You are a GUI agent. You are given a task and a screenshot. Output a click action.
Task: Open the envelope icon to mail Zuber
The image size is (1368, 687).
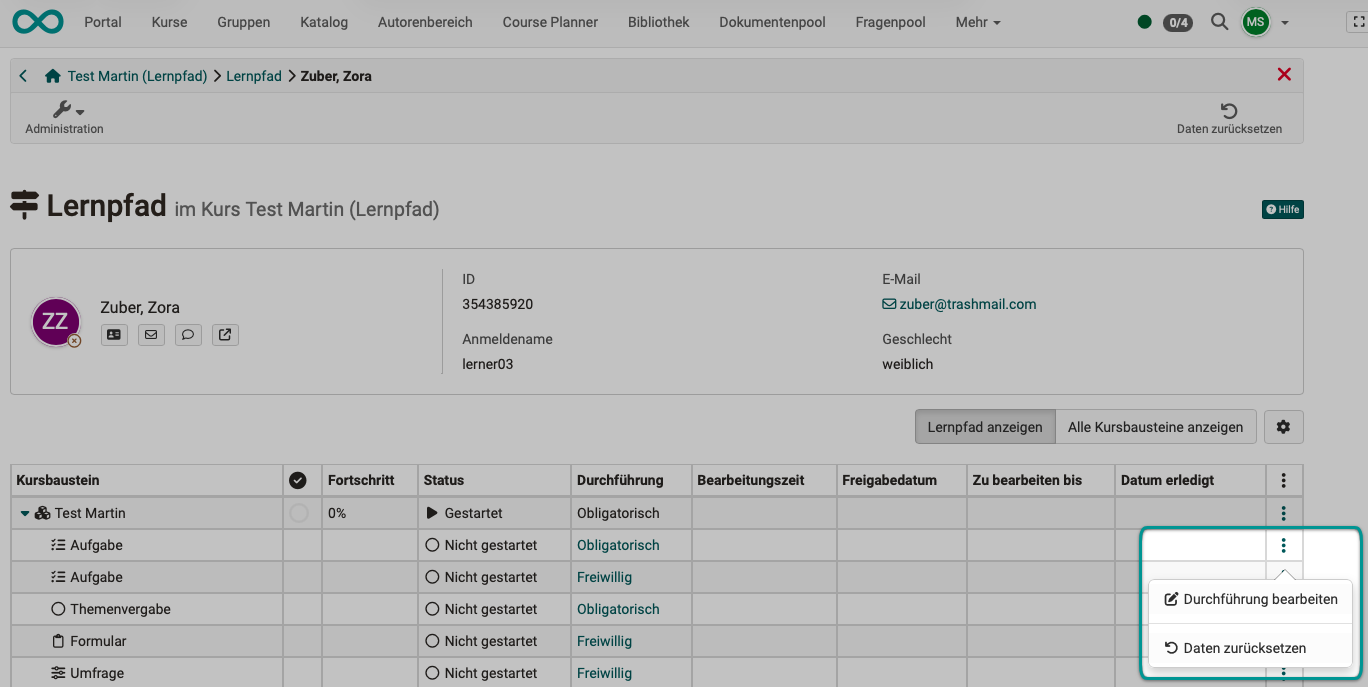click(151, 334)
